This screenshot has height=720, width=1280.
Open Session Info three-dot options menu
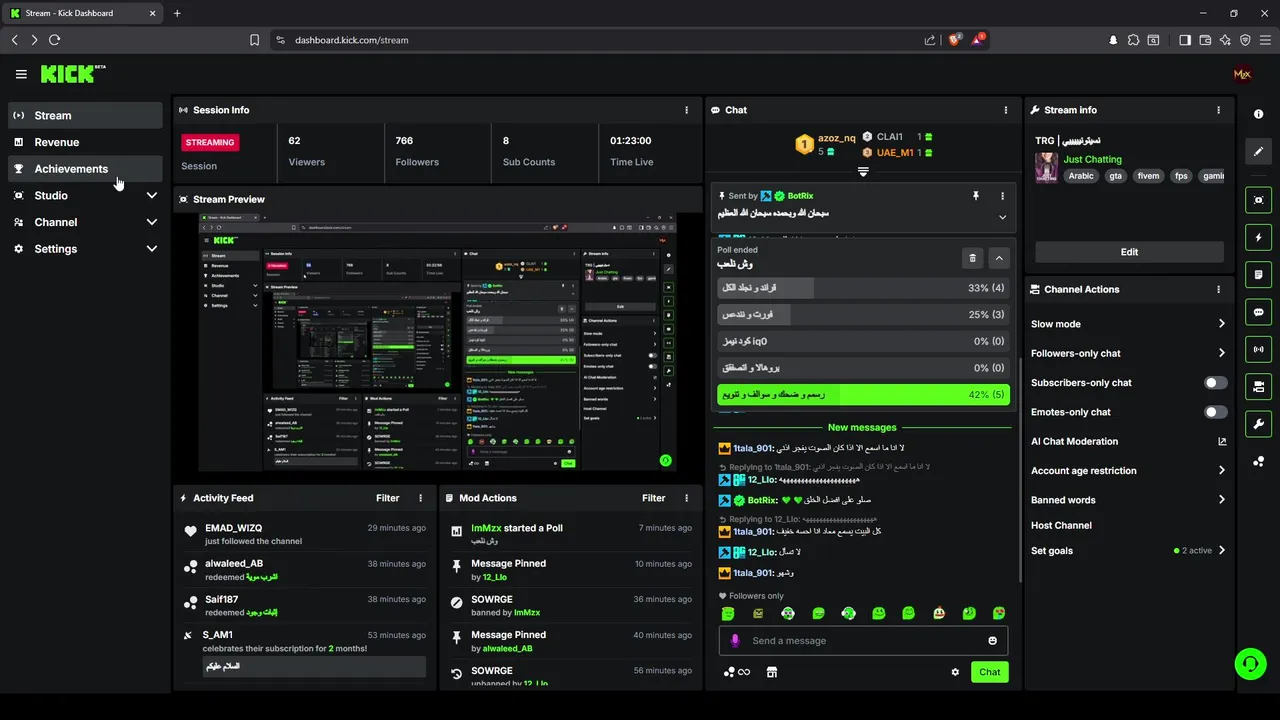click(686, 110)
